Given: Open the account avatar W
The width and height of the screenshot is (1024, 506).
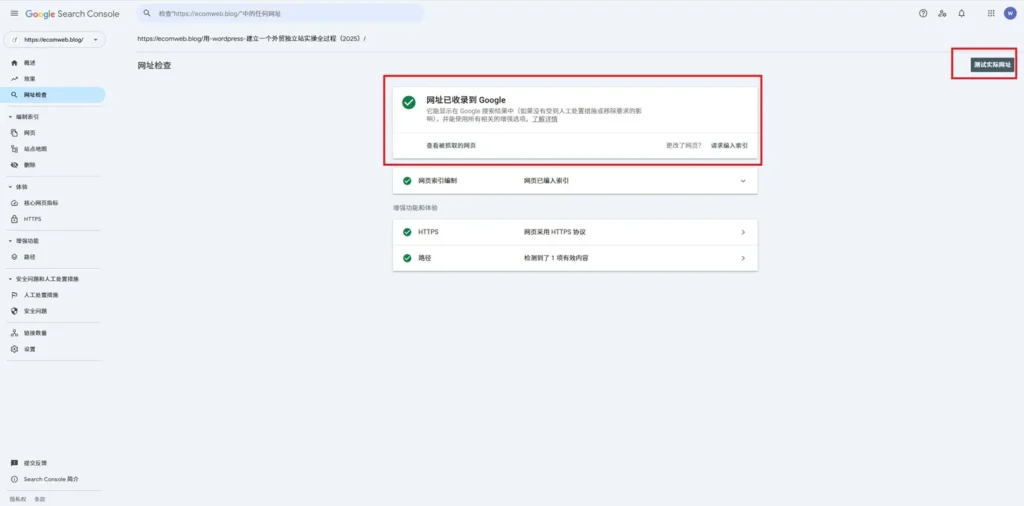Looking at the screenshot, I should pos(1010,13).
